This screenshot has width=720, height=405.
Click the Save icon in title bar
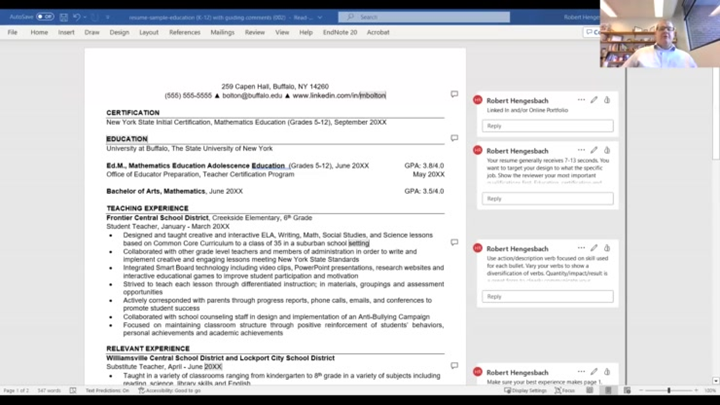64,17
